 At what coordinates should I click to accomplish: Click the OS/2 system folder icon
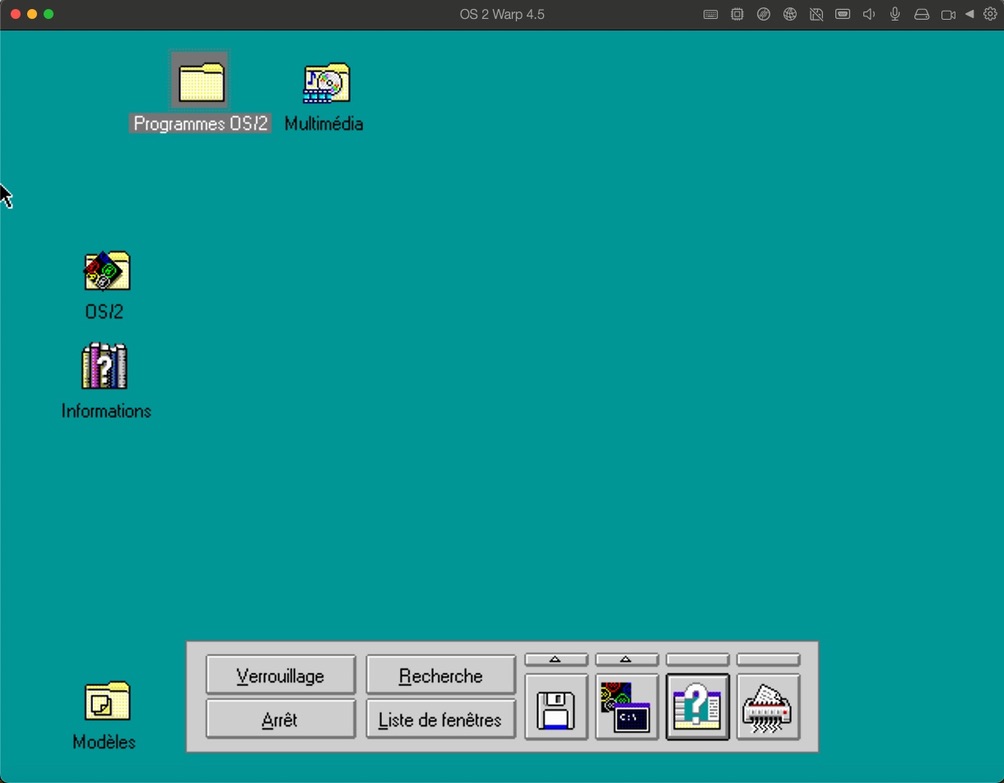[x=106, y=271]
